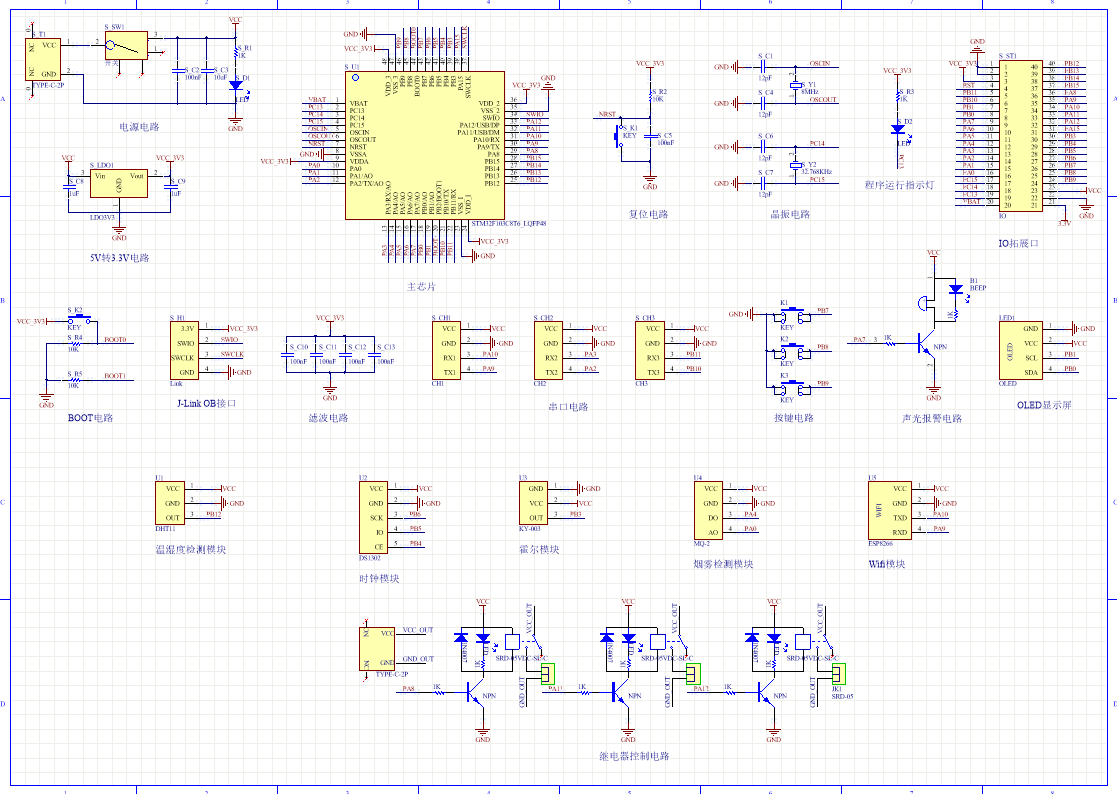
Task: Select the LDO3V3 regulator component
Action: point(119,183)
